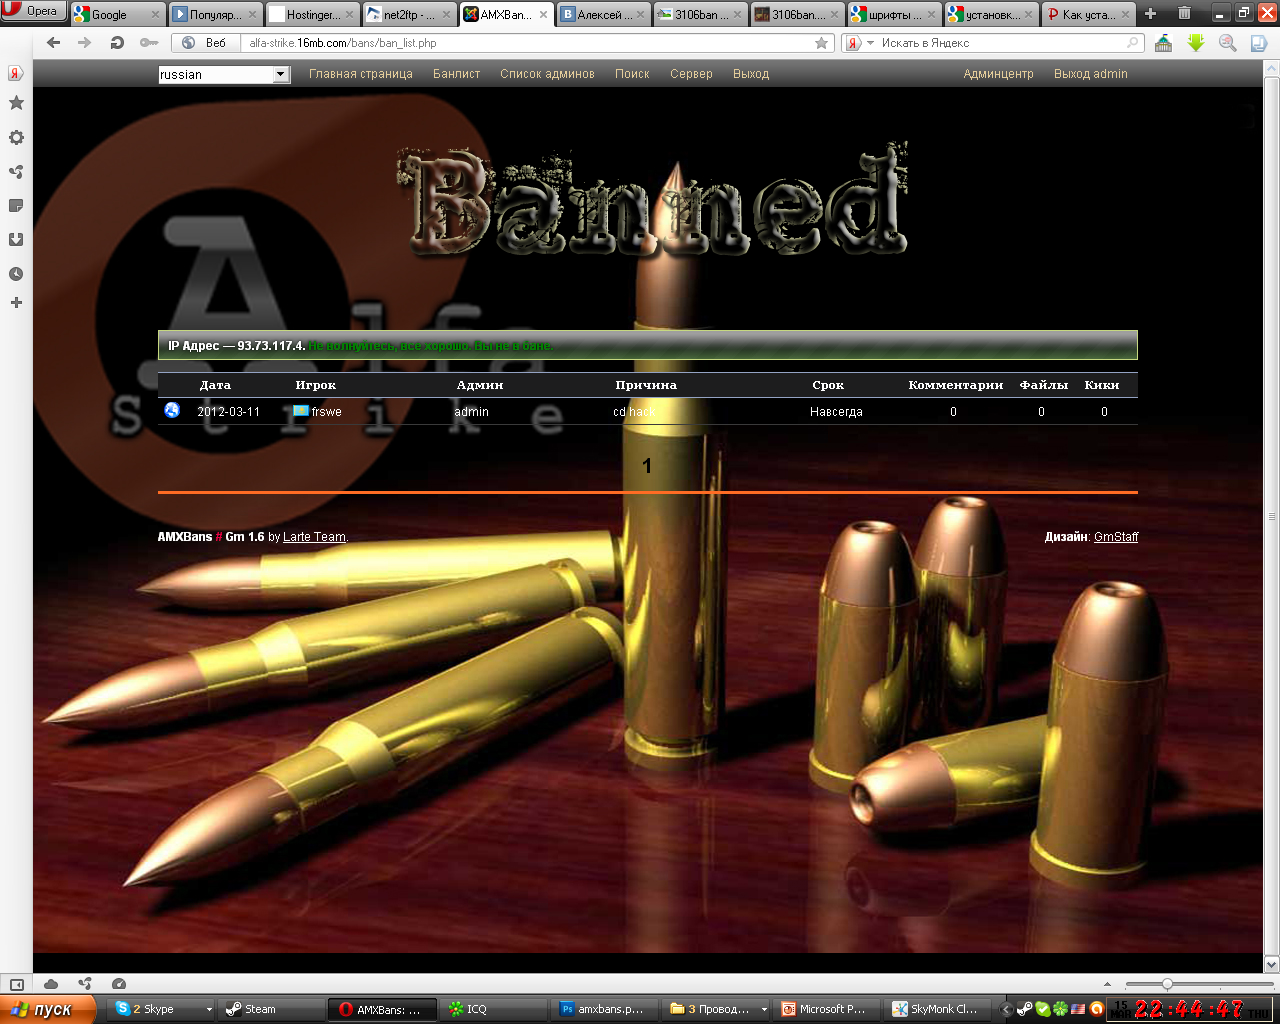1280x1024 pixels.
Task: Click the Навсегда ban length cell
Action: click(836, 412)
